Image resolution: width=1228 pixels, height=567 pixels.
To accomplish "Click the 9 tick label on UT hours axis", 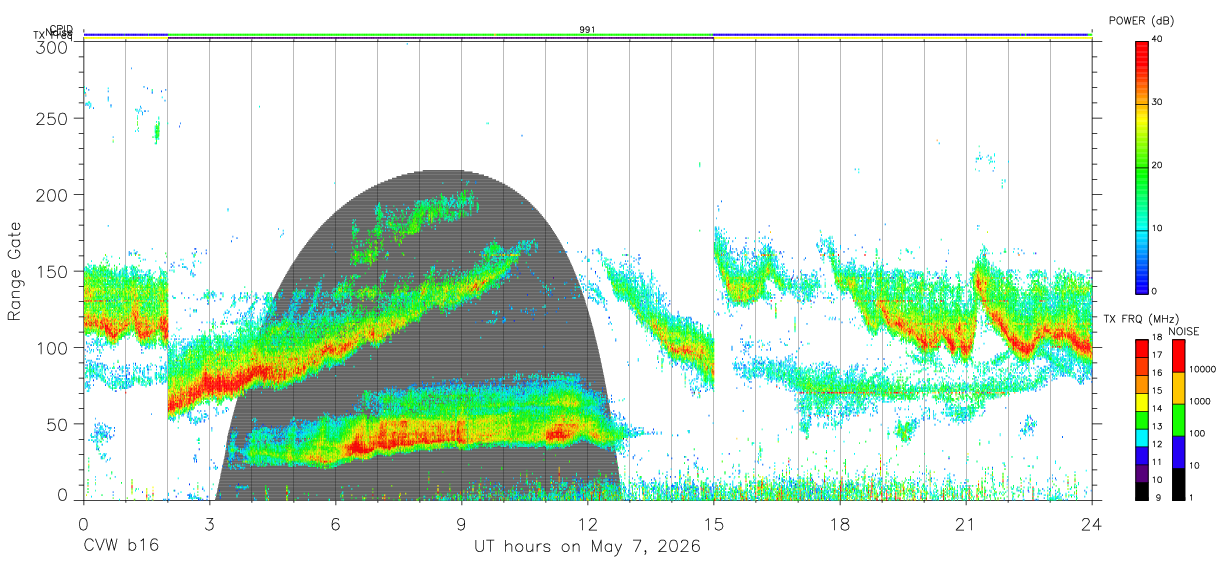I will (x=462, y=523).
